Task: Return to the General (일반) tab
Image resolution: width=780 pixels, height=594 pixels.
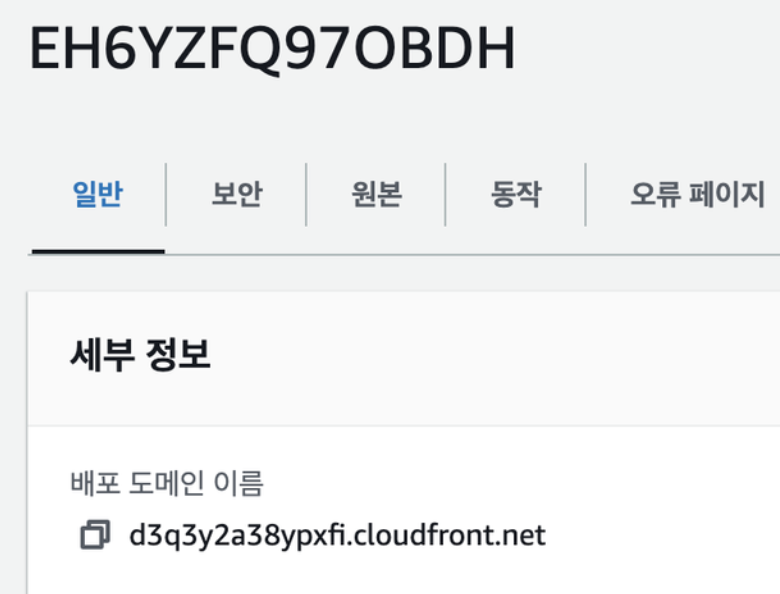Action: (x=98, y=194)
